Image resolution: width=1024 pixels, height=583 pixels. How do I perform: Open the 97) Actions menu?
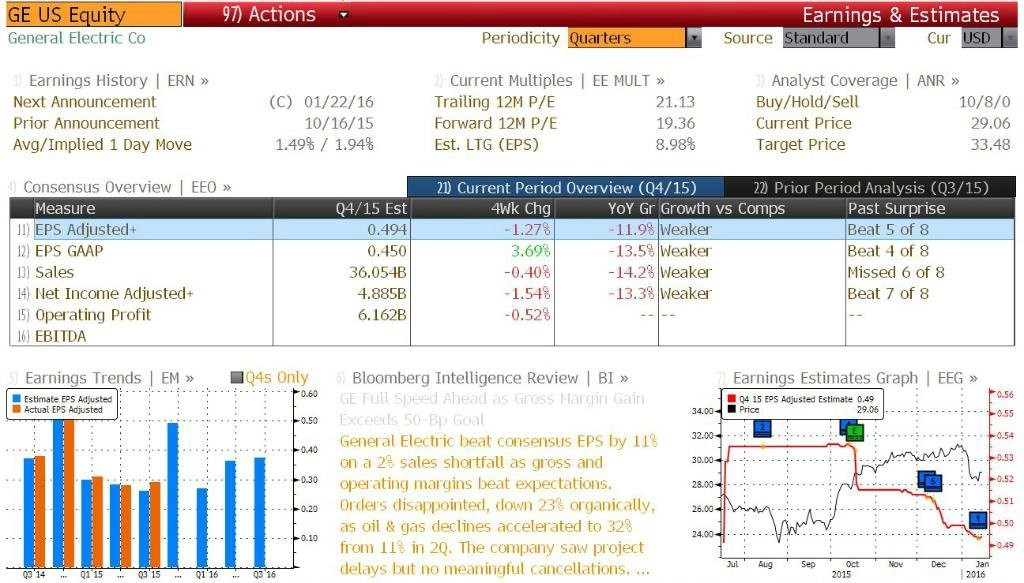tap(268, 14)
